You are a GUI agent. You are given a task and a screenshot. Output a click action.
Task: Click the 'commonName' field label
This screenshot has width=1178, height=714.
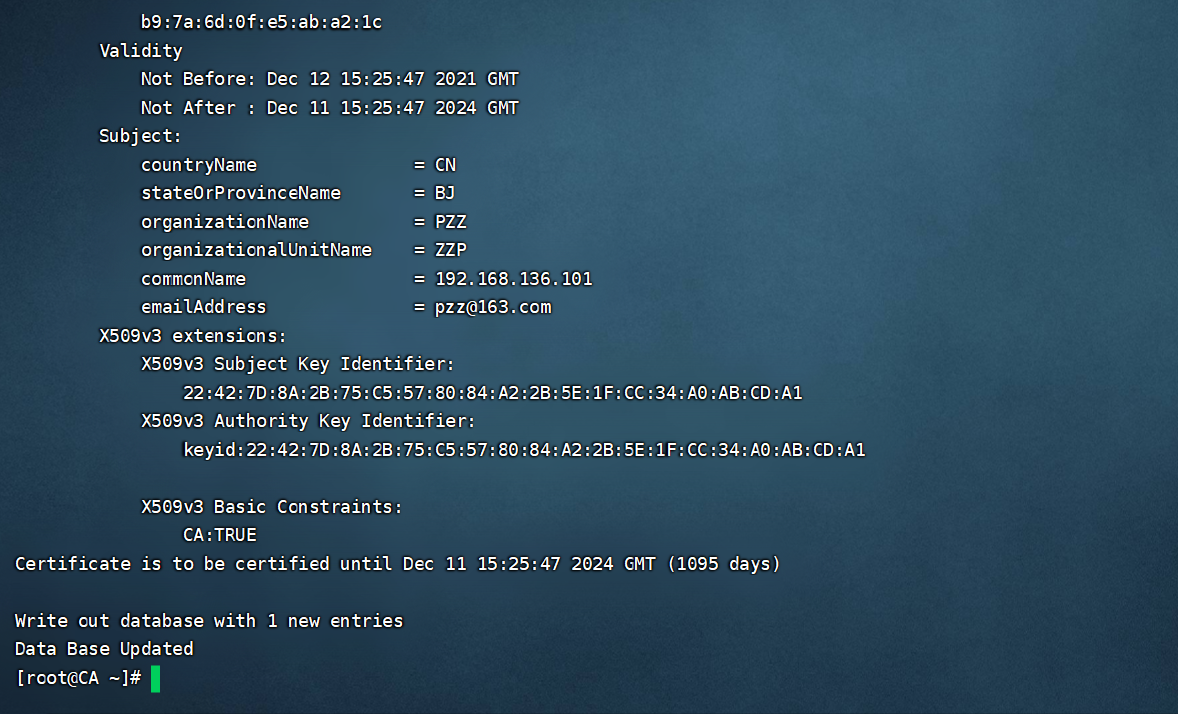[194, 279]
